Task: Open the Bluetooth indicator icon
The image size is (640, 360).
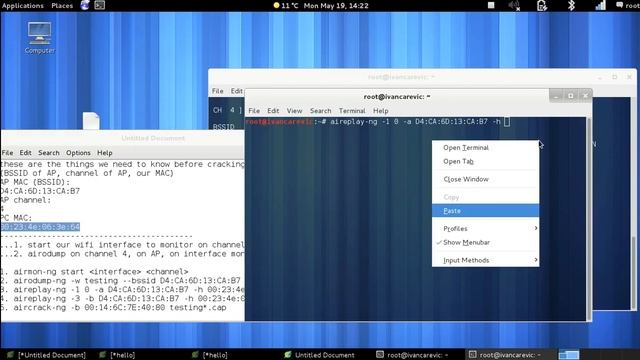Action: [x=571, y=5]
